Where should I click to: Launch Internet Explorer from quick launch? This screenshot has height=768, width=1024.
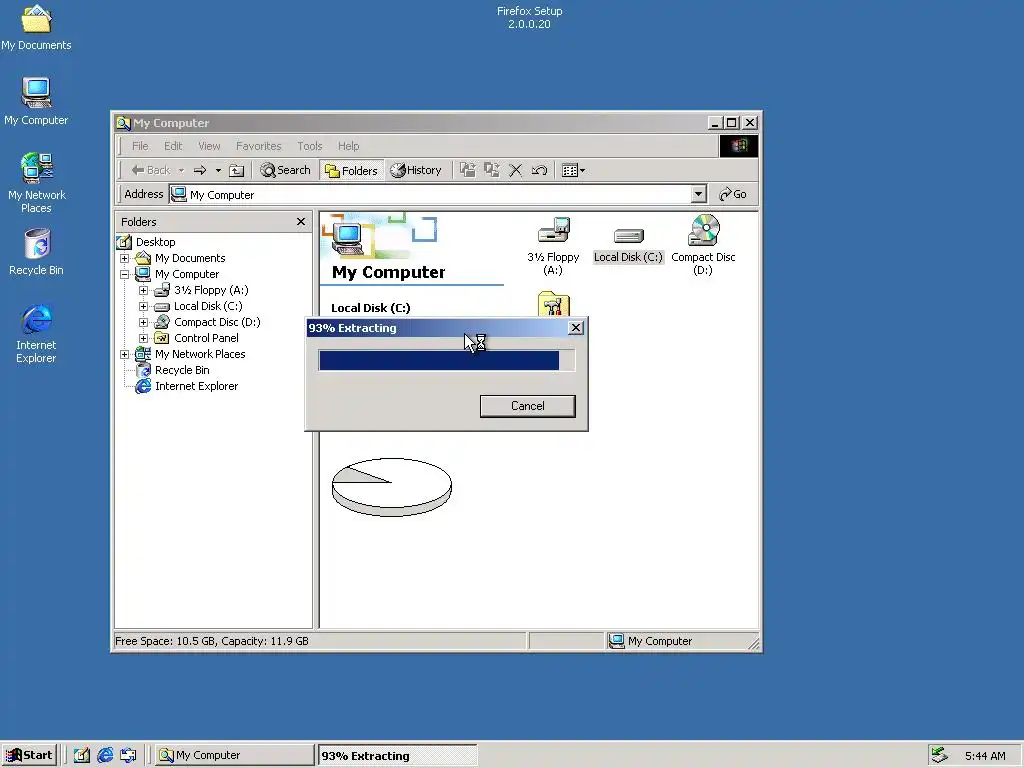click(x=105, y=756)
